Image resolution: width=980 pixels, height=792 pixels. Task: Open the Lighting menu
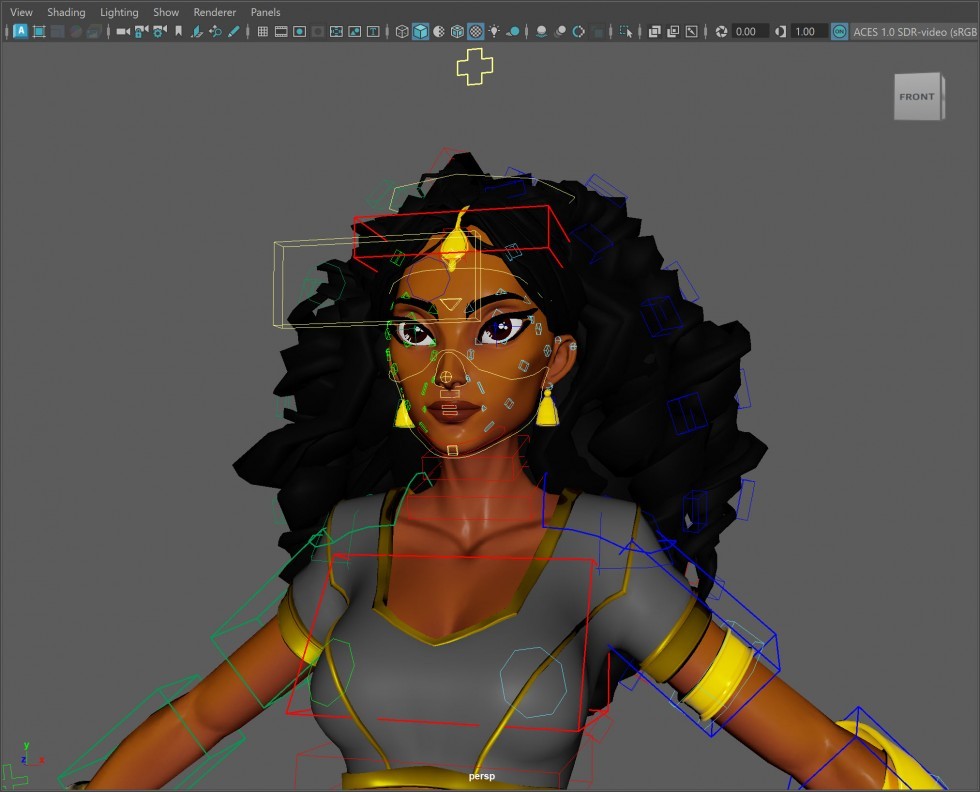(x=119, y=12)
